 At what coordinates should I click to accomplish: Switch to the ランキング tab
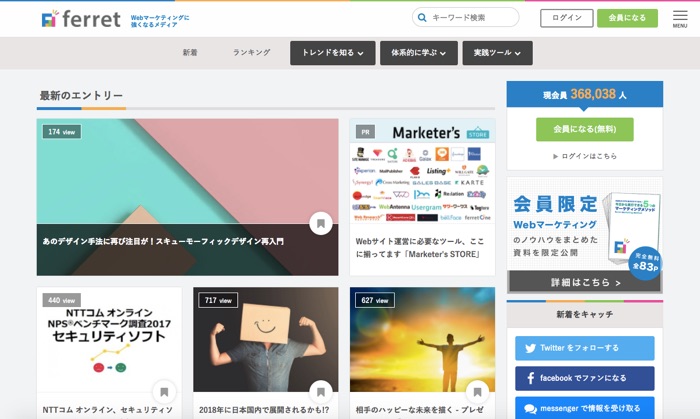(x=251, y=53)
